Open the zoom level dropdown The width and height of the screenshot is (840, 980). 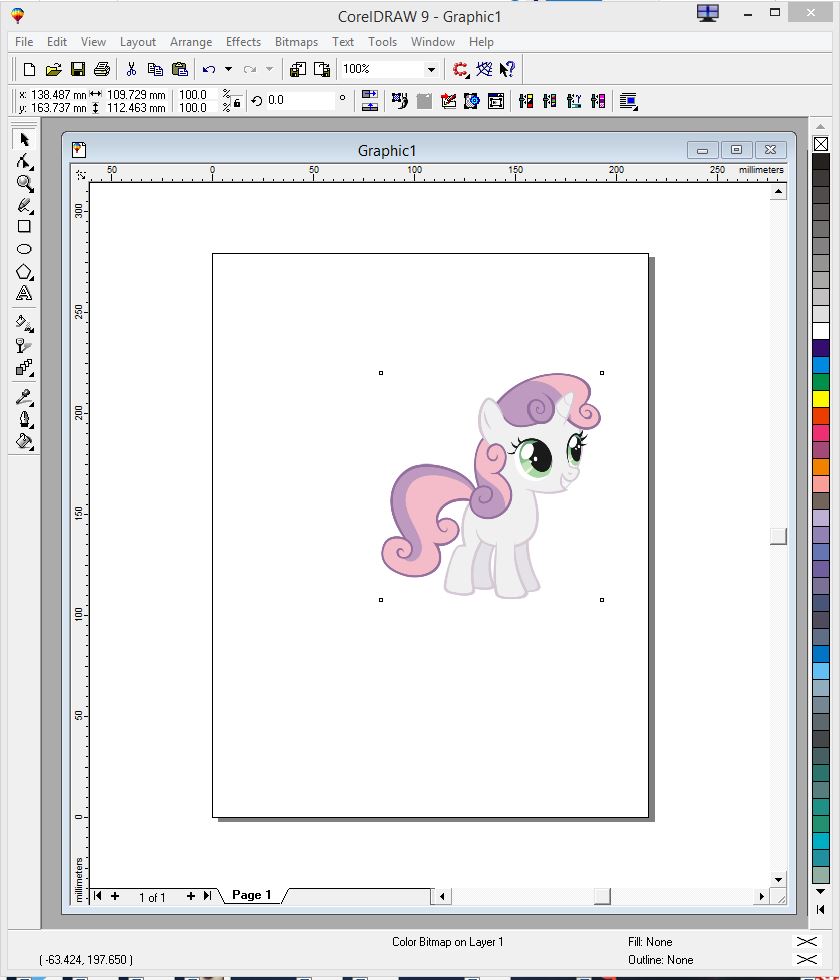(430, 69)
